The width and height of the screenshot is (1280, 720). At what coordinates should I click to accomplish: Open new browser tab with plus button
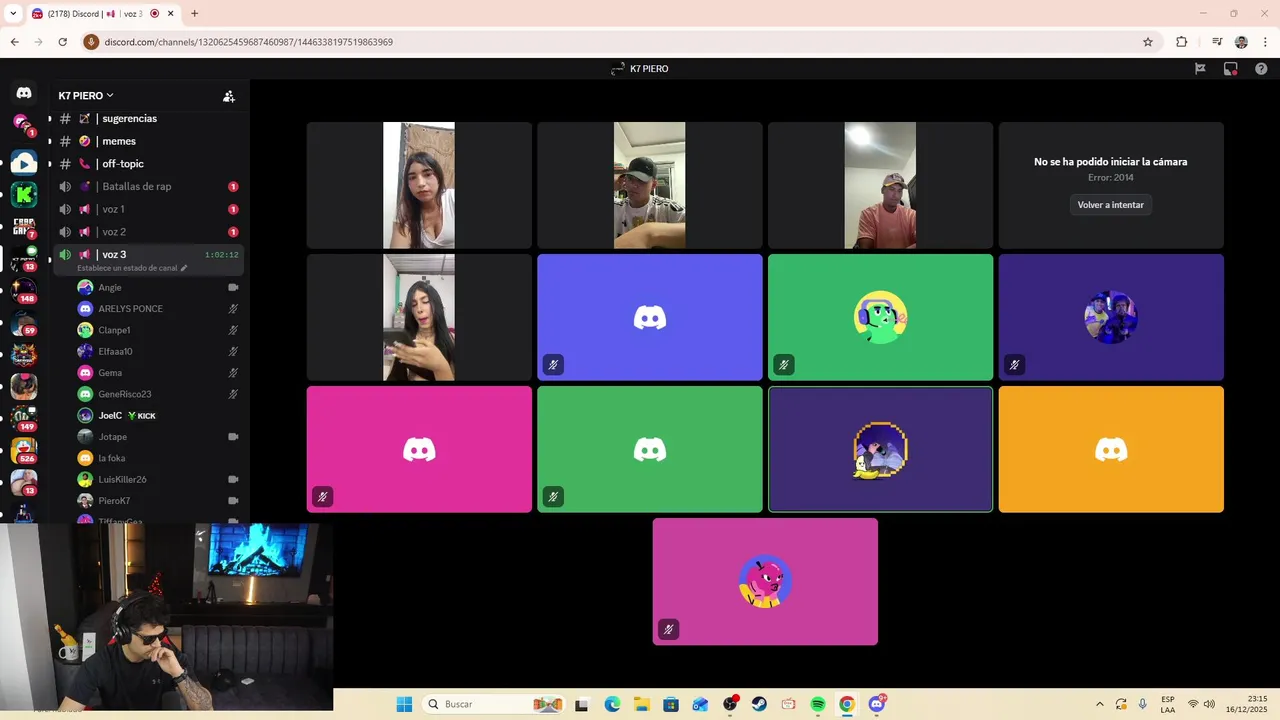tap(194, 13)
